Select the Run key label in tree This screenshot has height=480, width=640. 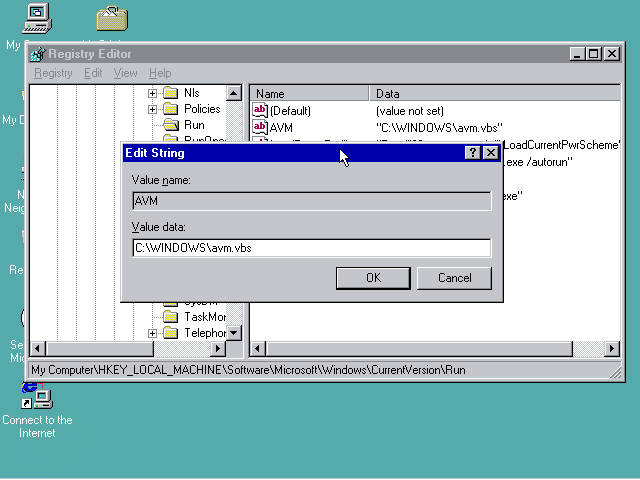coord(194,125)
